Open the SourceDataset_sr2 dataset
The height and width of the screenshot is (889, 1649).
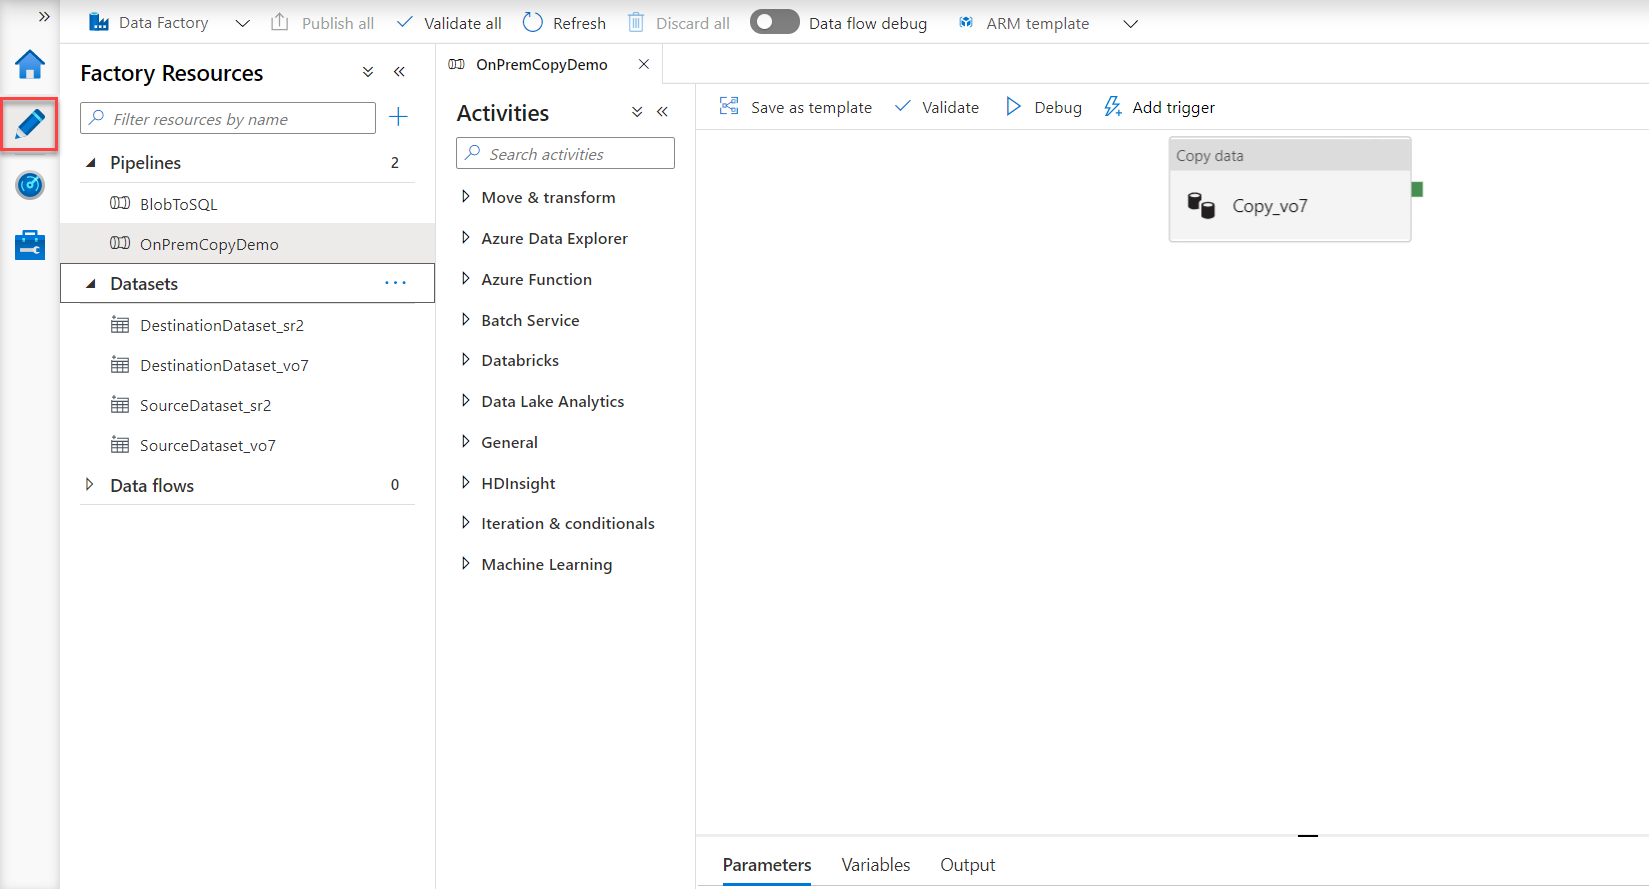[x=205, y=405]
